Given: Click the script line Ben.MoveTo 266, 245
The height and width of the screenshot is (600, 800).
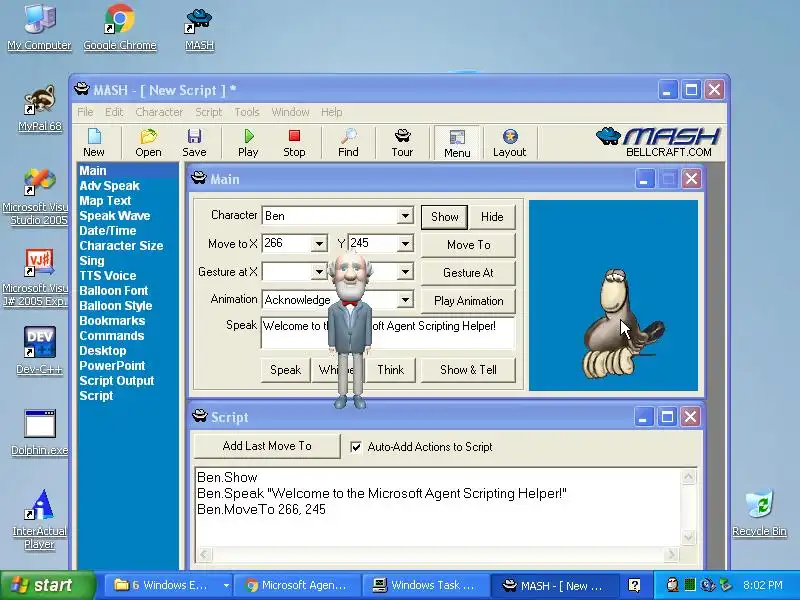Looking at the screenshot, I should pyautogui.click(x=261, y=509).
